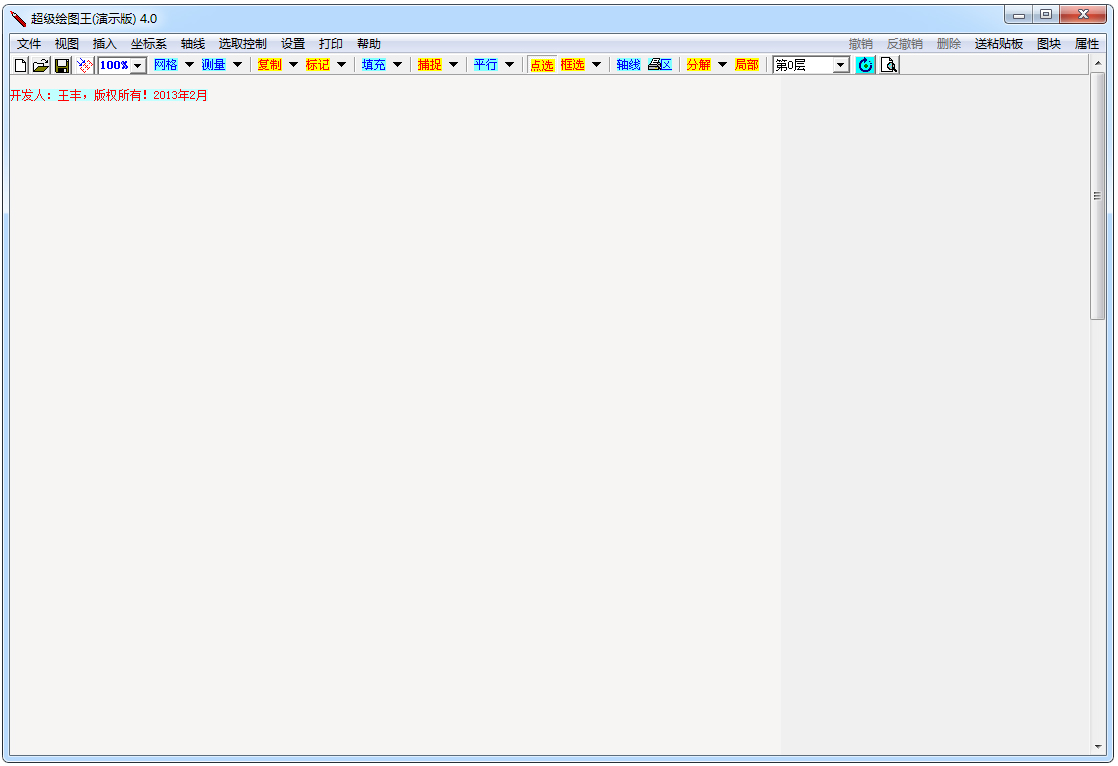Image resolution: width=1118 pixels, height=766 pixels.
Task: Toggle the 网格 grid button
Action: pos(165,65)
